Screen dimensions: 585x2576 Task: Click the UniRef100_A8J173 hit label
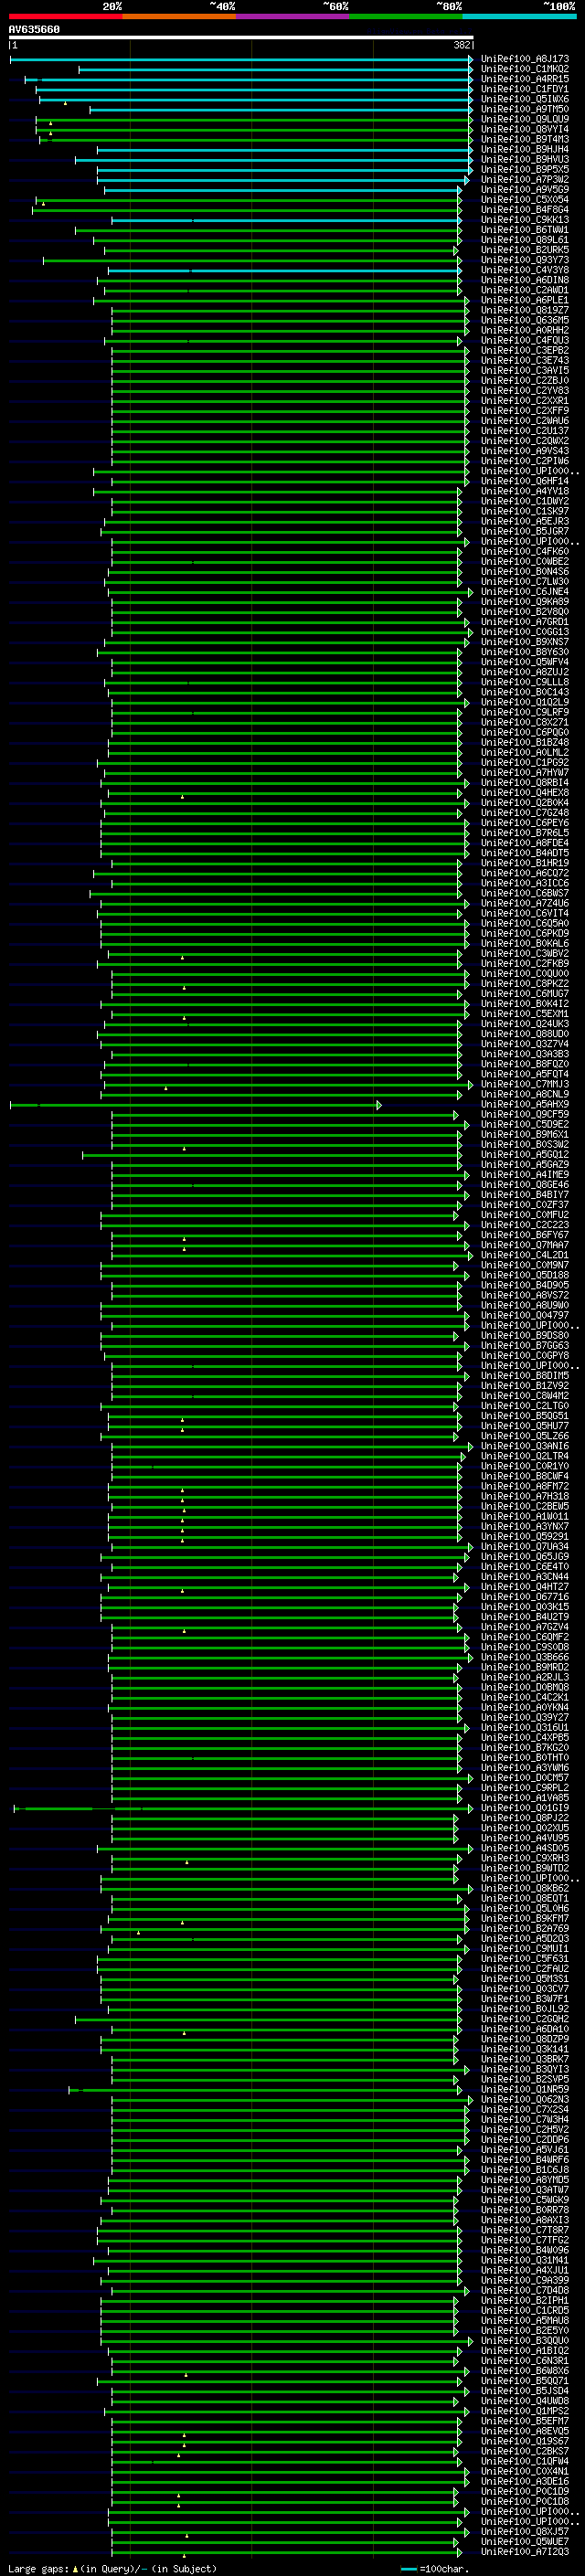coord(525,59)
